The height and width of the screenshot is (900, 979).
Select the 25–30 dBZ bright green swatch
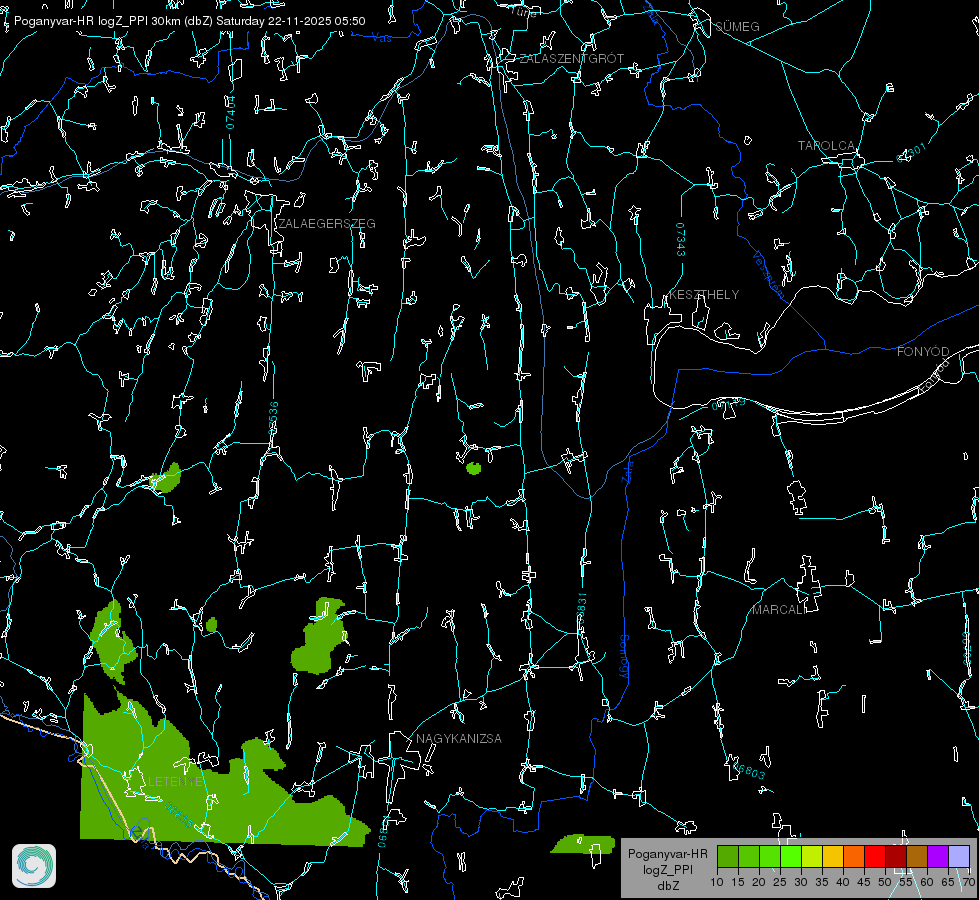pyautogui.click(x=791, y=856)
